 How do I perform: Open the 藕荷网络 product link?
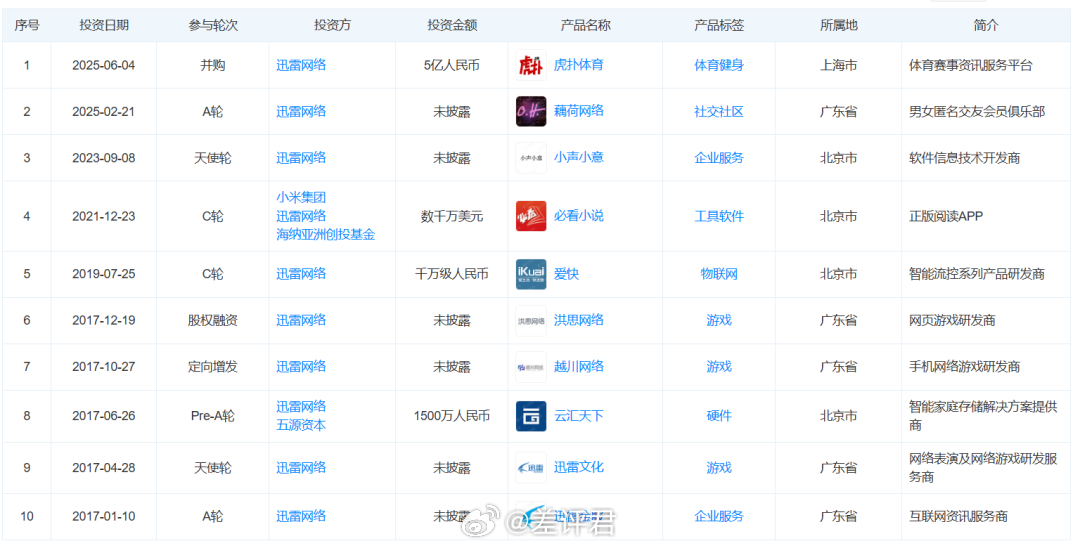(579, 111)
